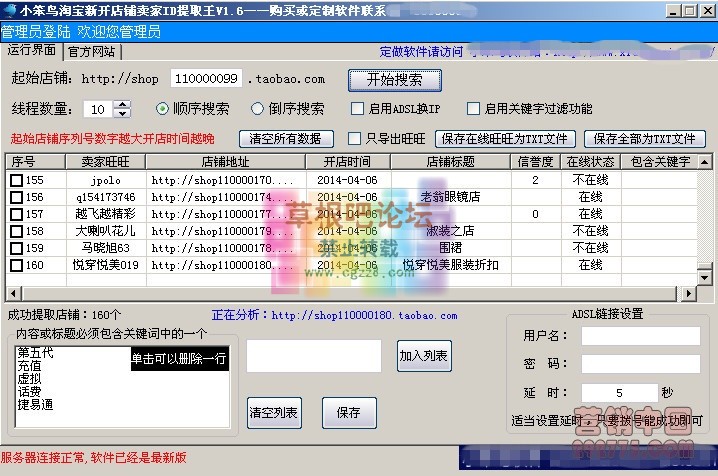
Task: Click the 开始搜索 button
Action: point(395,80)
